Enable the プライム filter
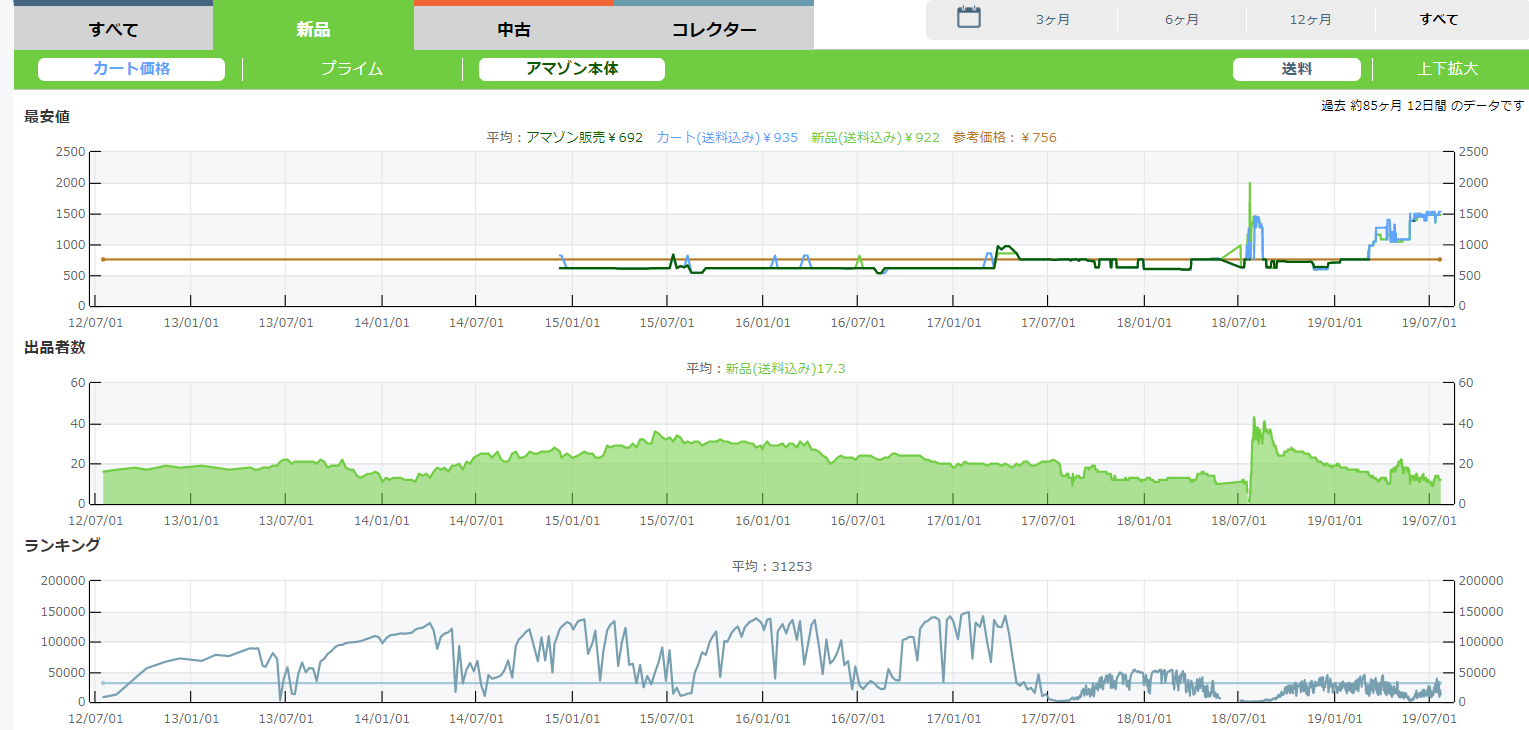 point(352,69)
